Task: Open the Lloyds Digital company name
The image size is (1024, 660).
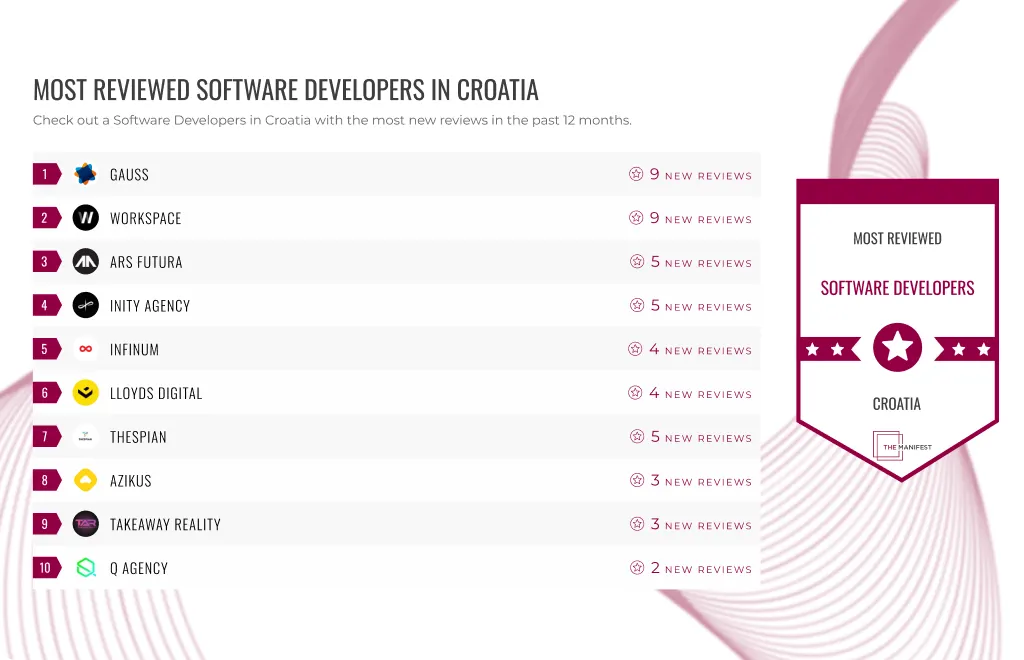Action: [x=156, y=394]
